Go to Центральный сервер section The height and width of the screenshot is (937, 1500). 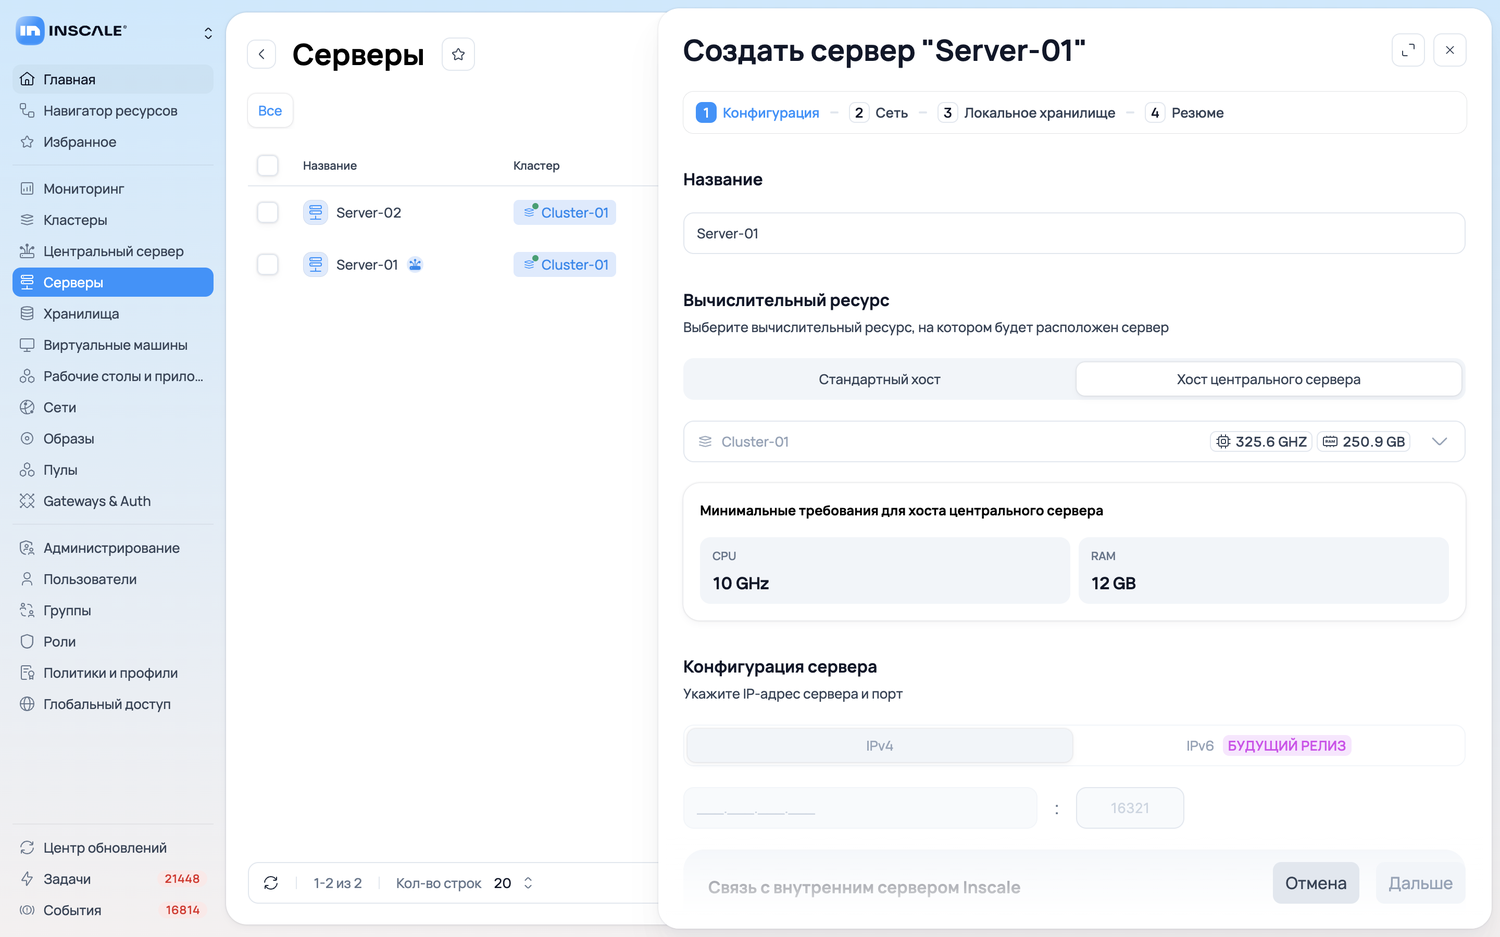pos(113,251)
